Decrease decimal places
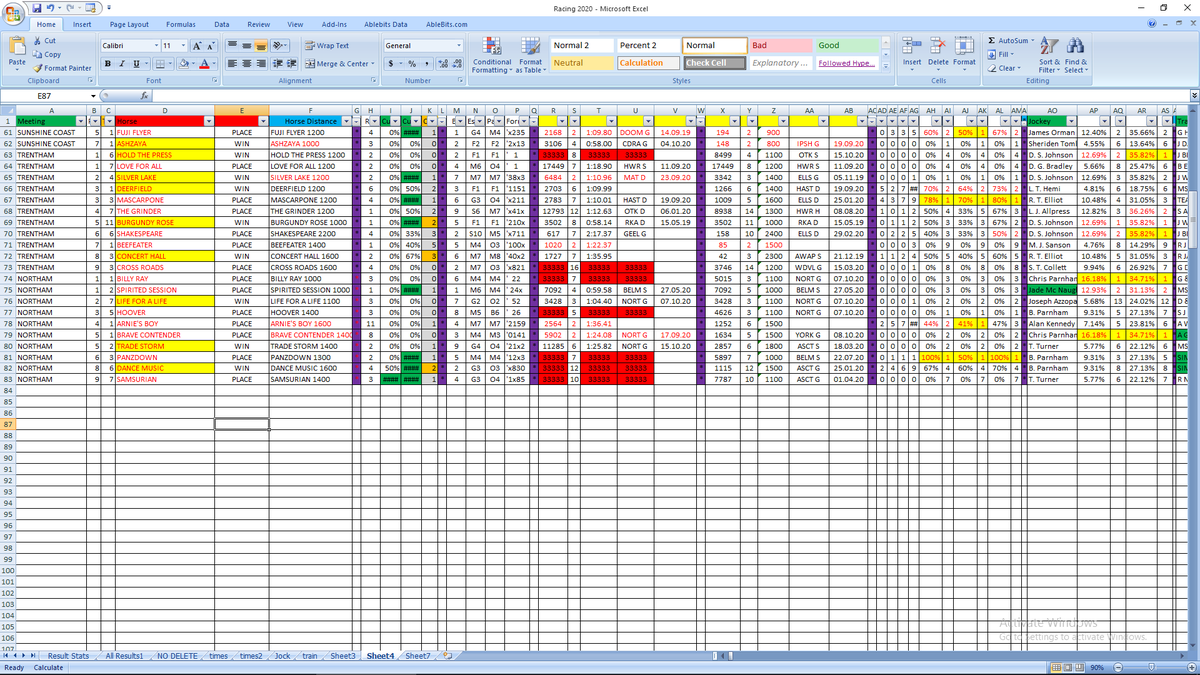The height and width of the screenshot is (675, 1200). click(x=457, y=63)
